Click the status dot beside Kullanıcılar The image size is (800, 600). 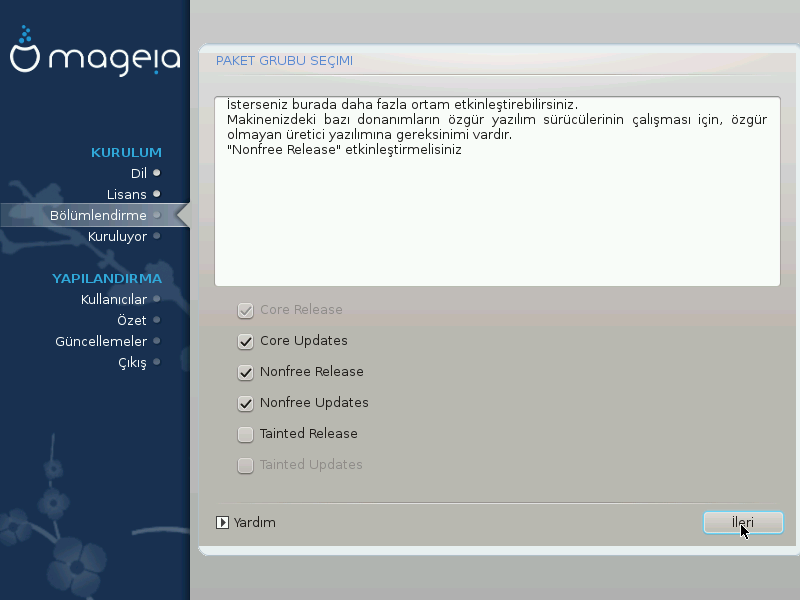(157, 299)
